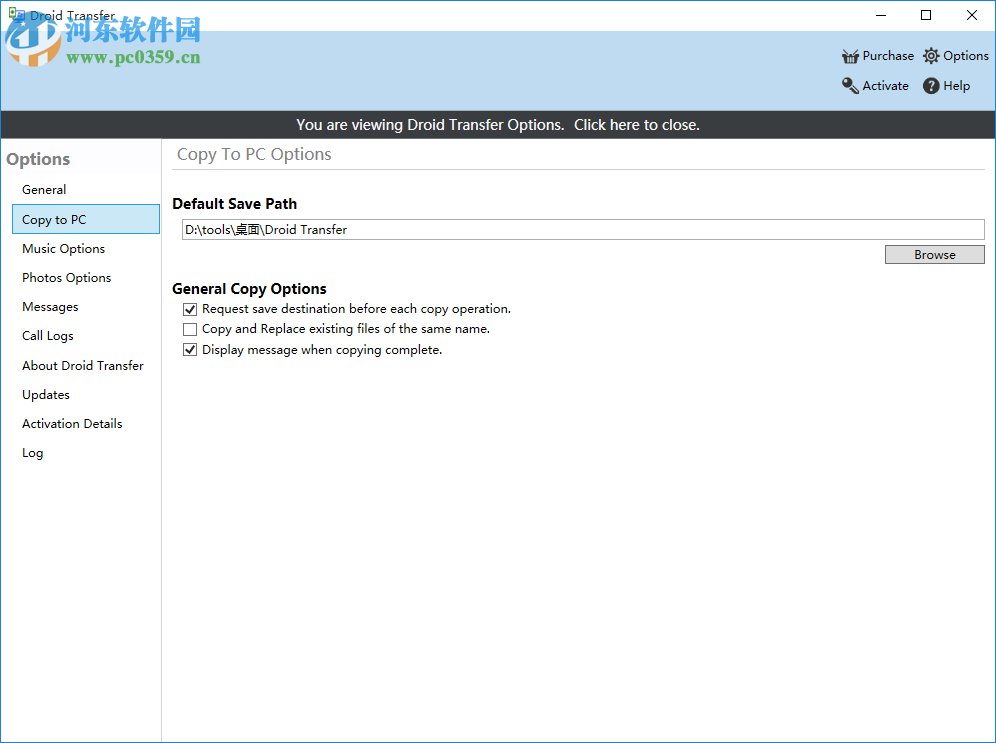996x743 pixels.
Task: Select Photos Options in the sidebar
Action: click(x=66, y=277)
